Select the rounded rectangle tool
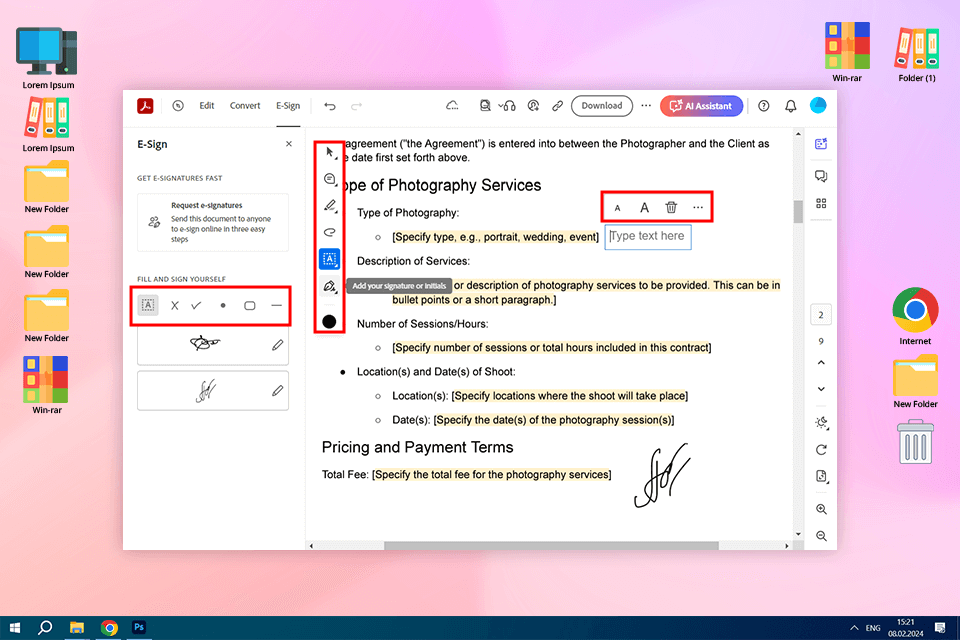This screenshot has width=960, height=640. [x=250, y=305]
